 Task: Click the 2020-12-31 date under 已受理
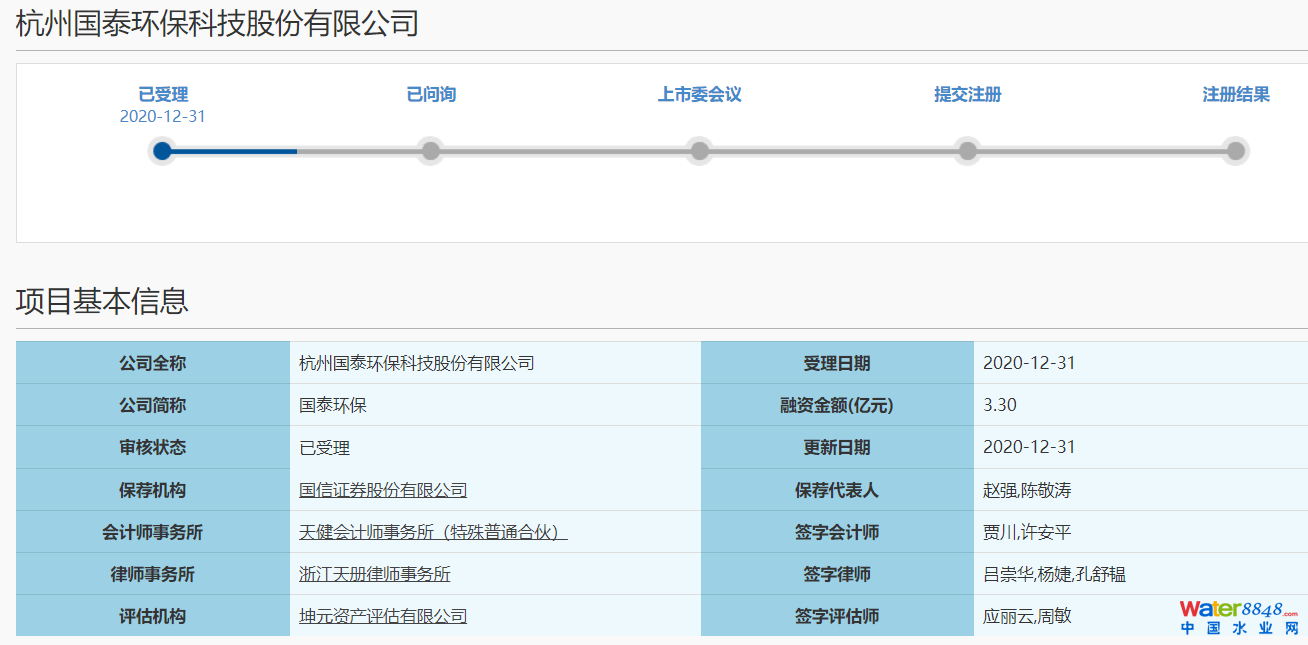click(x=163, y=116)
